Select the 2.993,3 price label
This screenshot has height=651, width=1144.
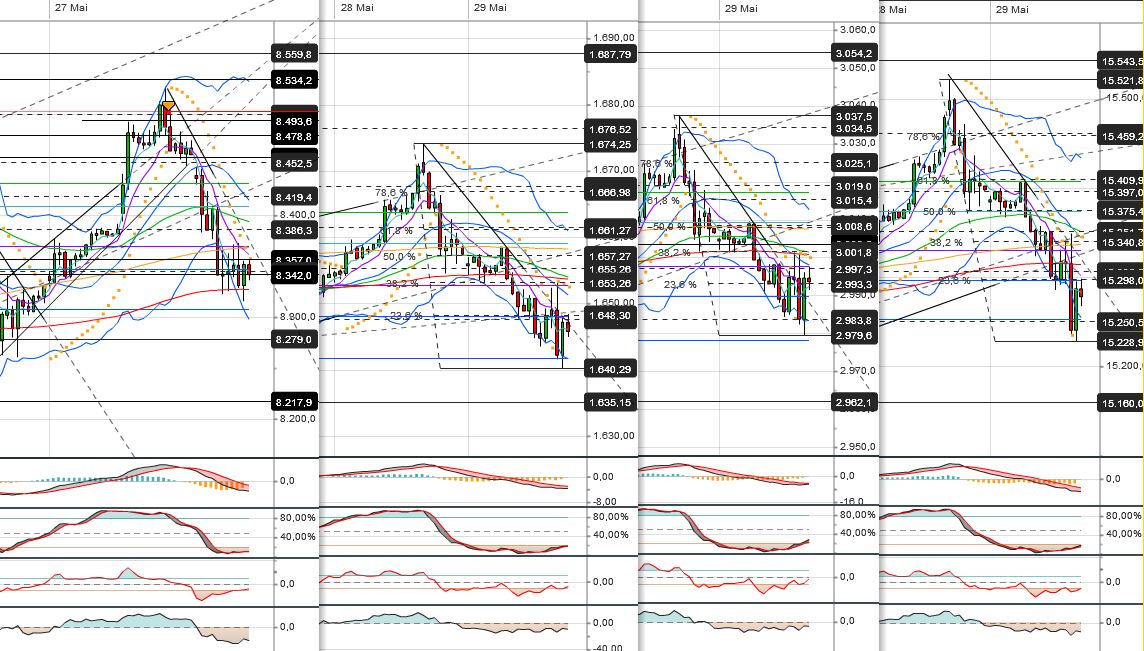click(854, 284)
